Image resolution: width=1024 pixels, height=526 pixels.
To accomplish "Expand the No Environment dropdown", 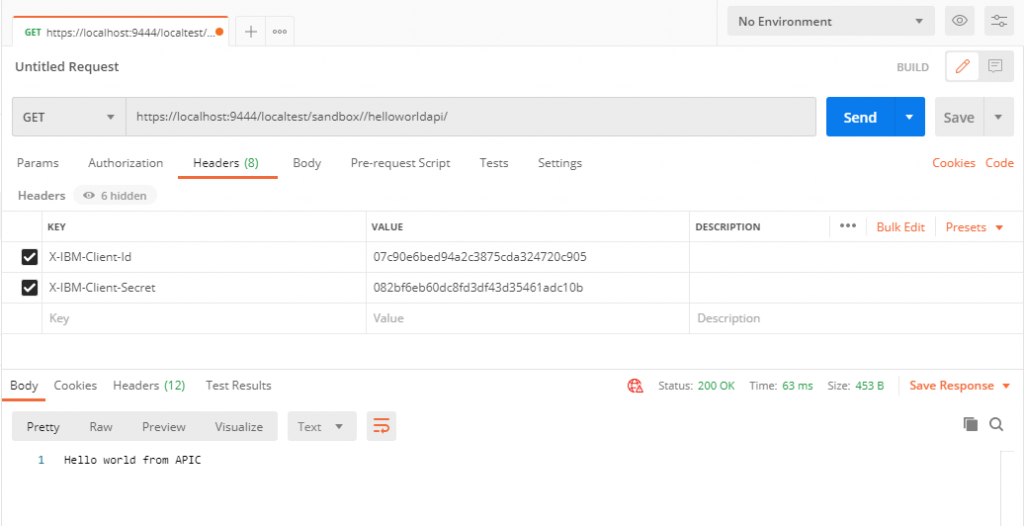I will tap(830, 21).
